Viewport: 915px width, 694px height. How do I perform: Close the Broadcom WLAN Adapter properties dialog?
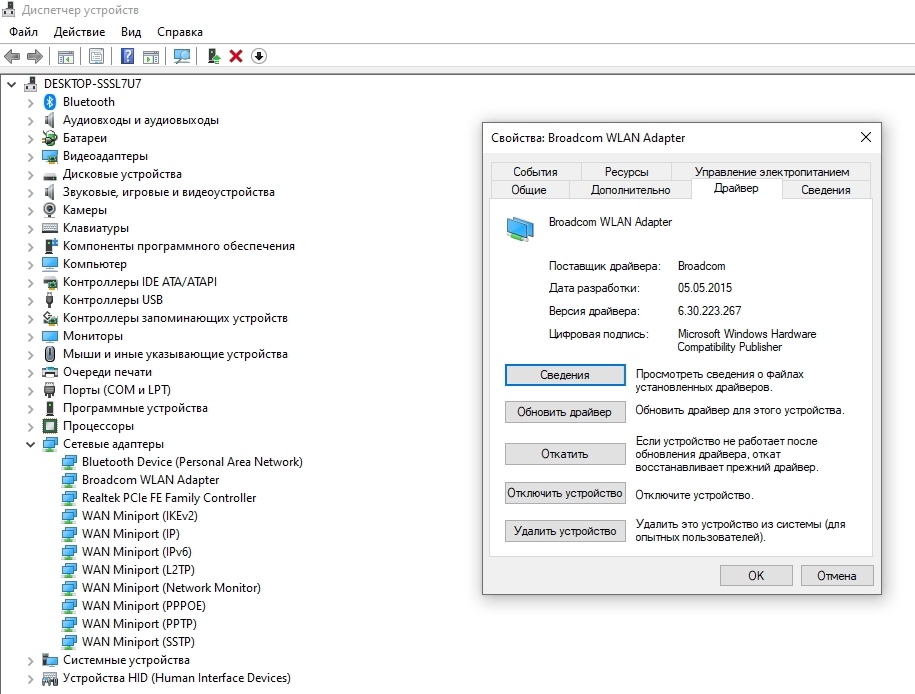866,137
